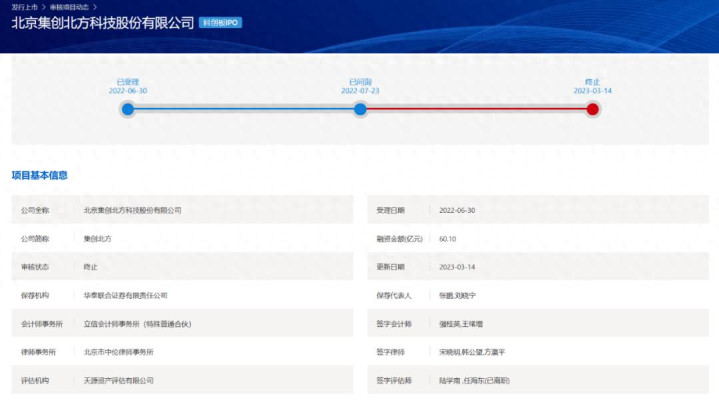Click the blue progress bar segment
This screenshot has width=719, height=414.
244,109
